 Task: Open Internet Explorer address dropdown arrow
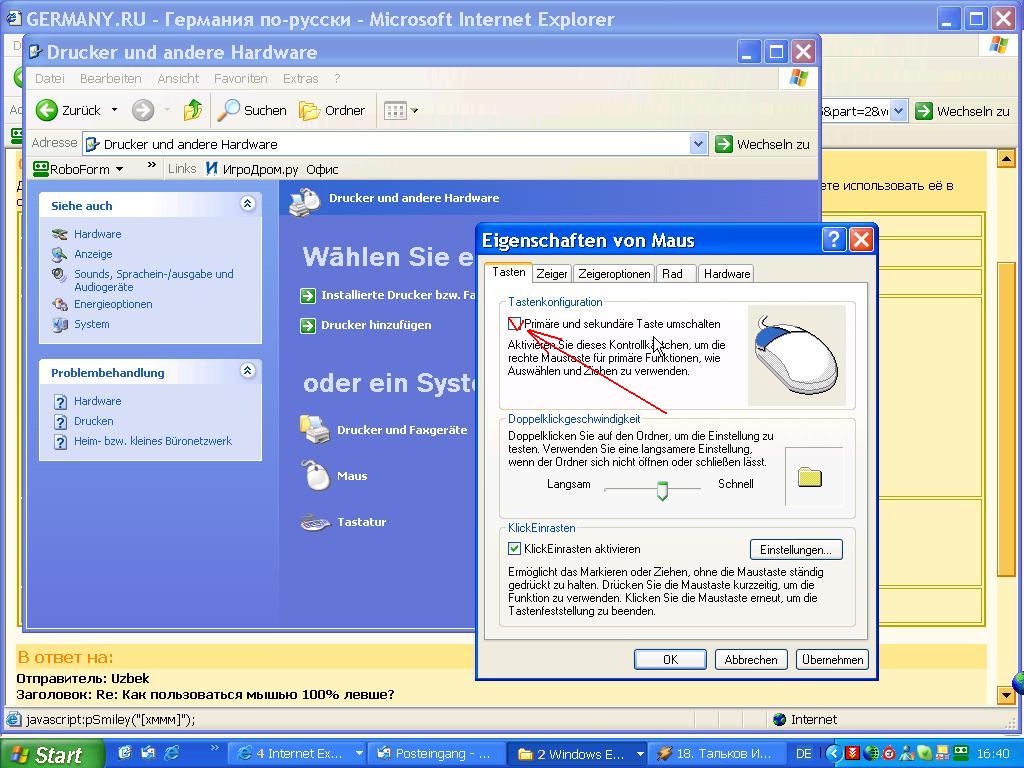click(x=899, y=111)
